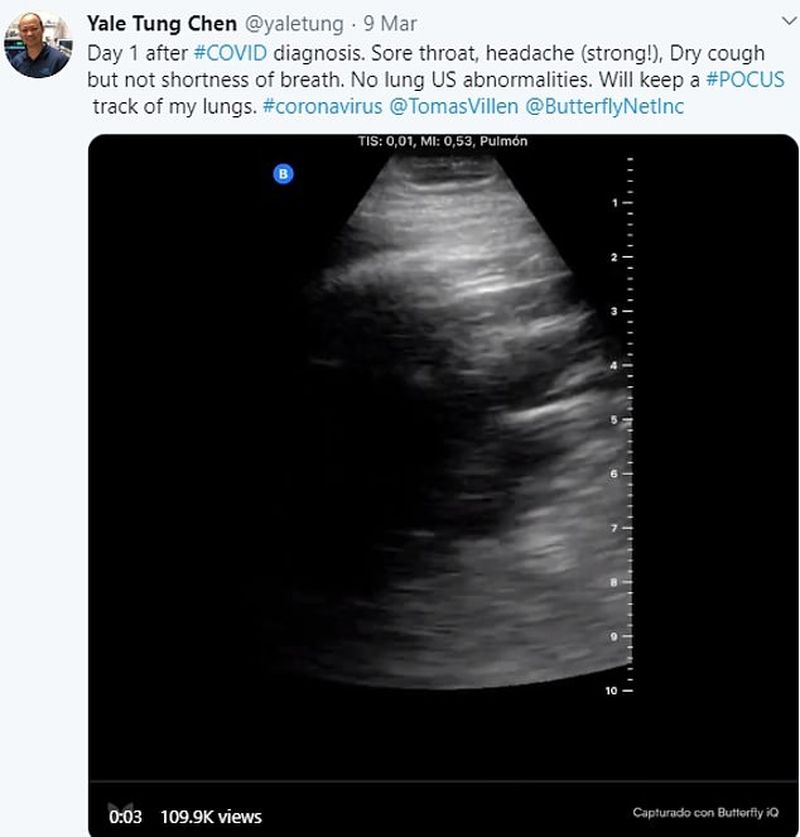The image size is (800, 837).
Task: Open the #POCUS hashtag
Action: (x=745, y=80)
